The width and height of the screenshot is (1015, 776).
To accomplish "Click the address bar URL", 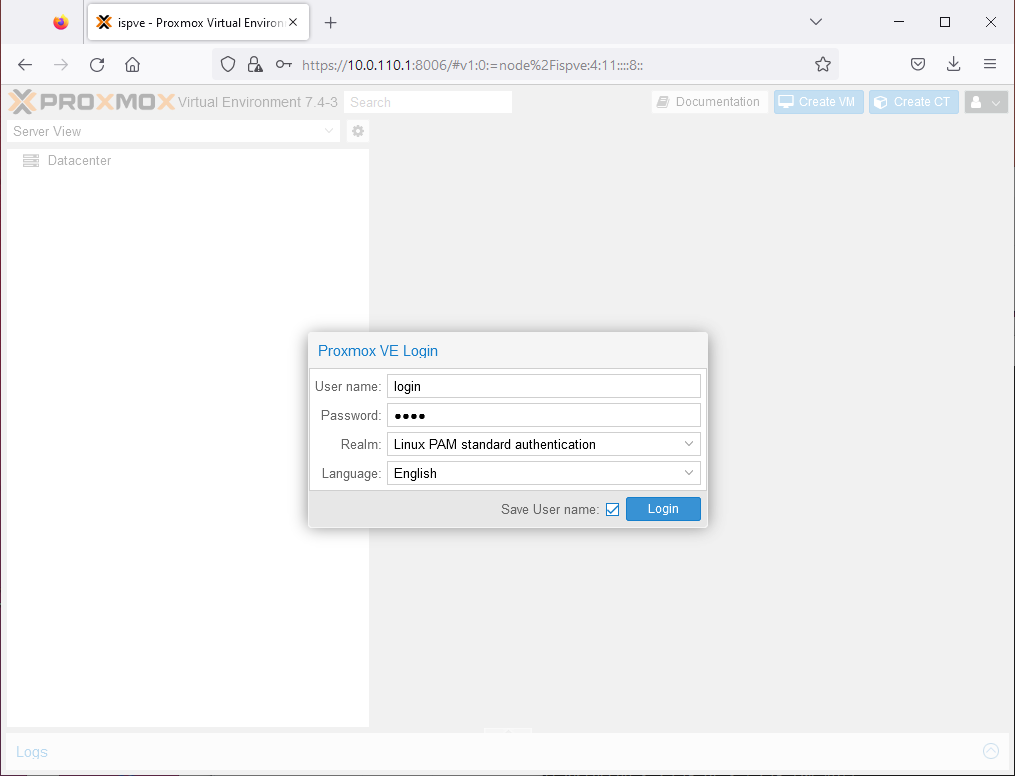I will coord(473,65).
